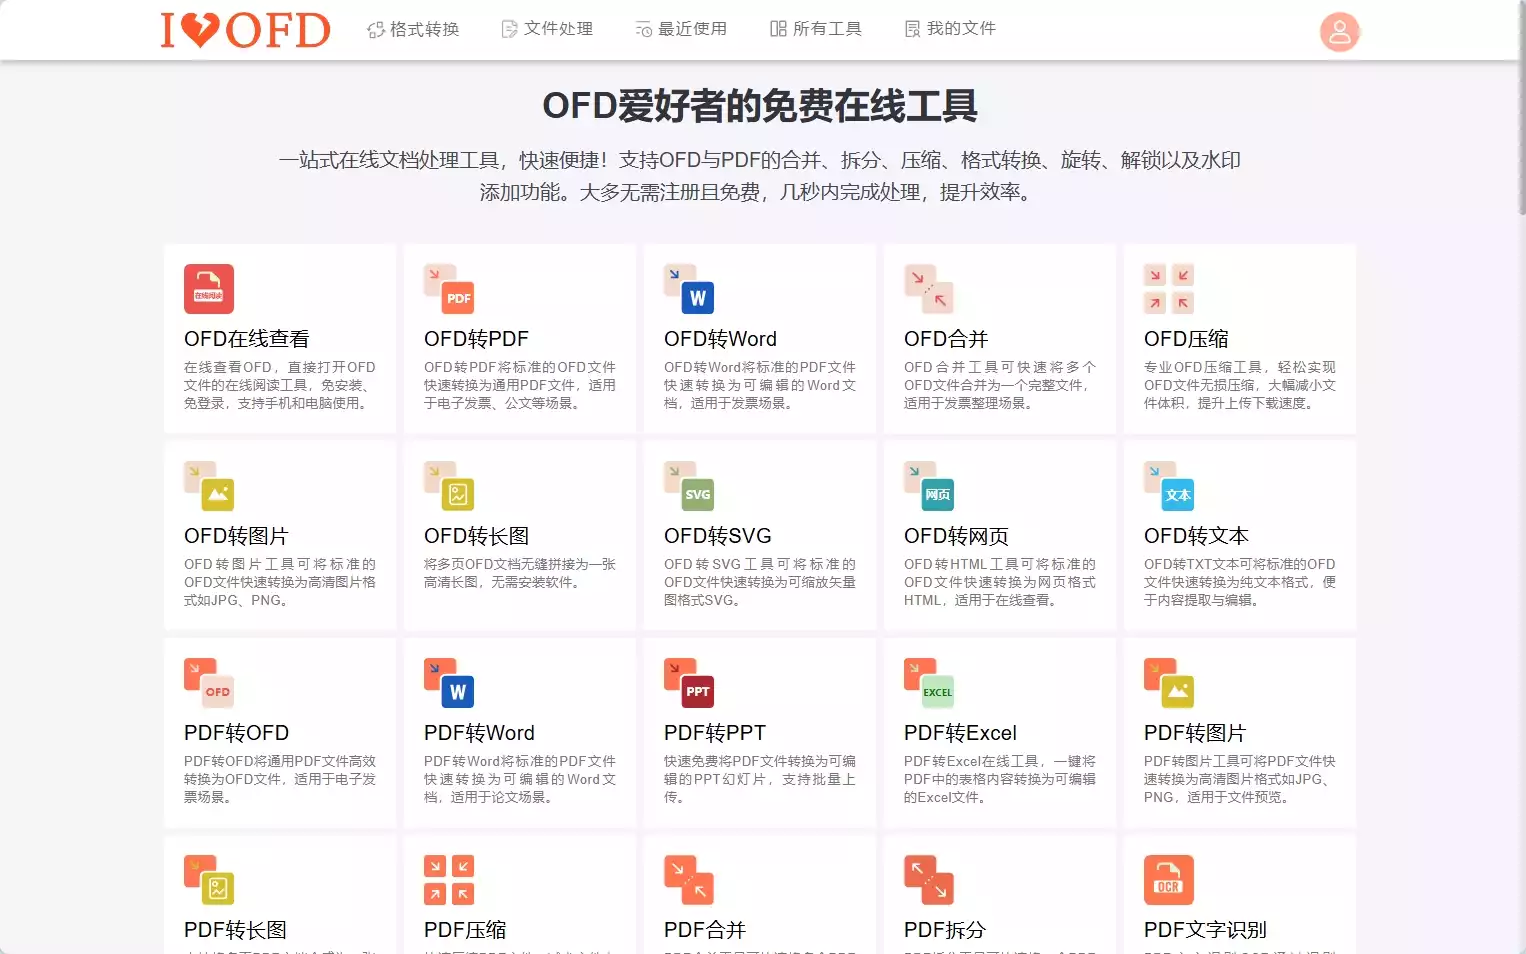Click description starting PDF转Excel在线工具
Screen dimensions: 1526x954
click(x=1000, y=779)
